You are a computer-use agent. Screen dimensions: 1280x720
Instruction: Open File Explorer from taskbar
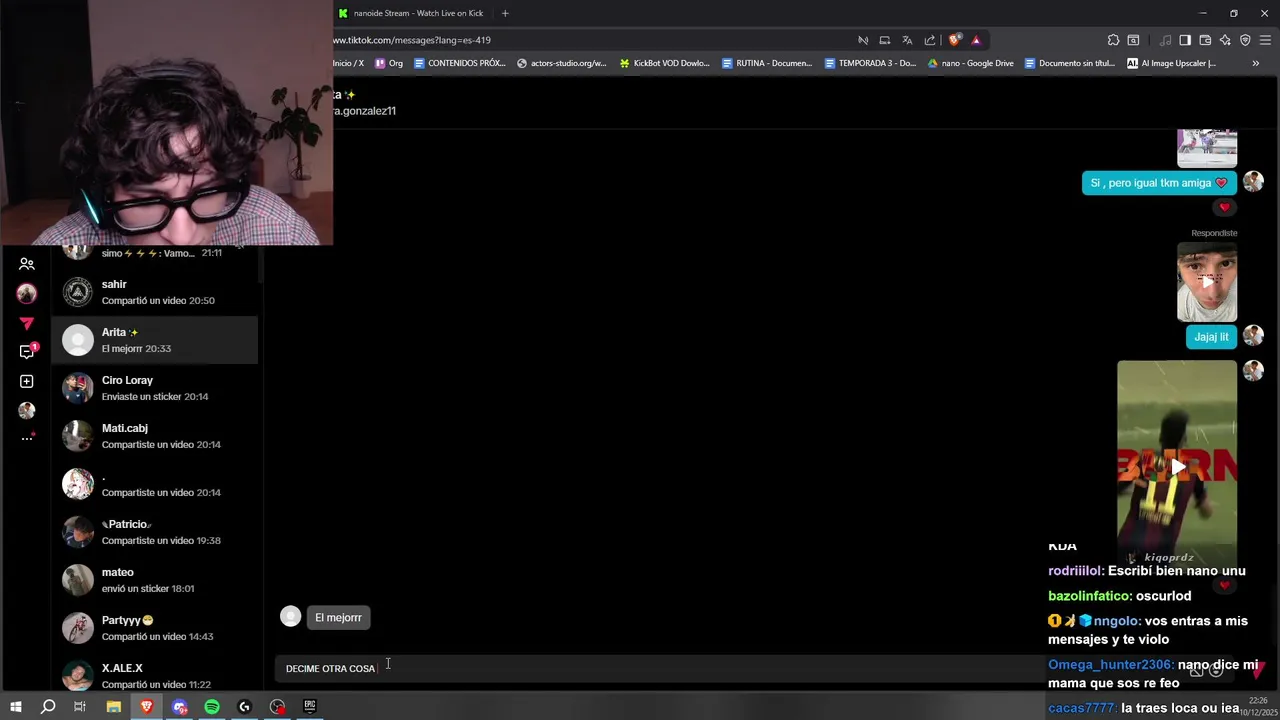(114, 707)
